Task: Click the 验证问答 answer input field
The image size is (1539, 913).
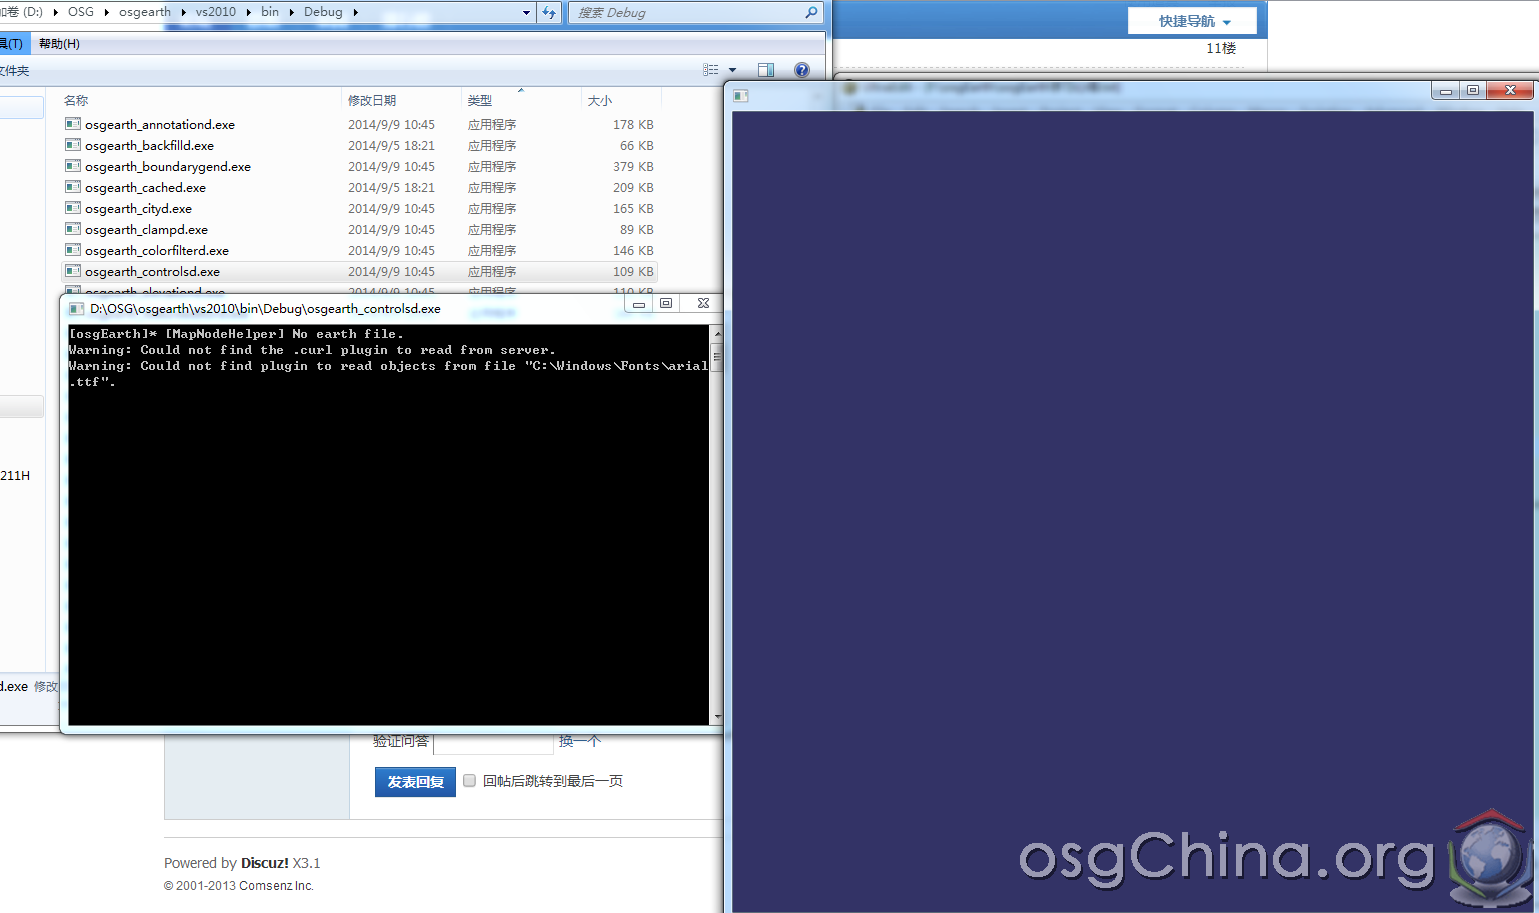Action: [x=493, y=742]
